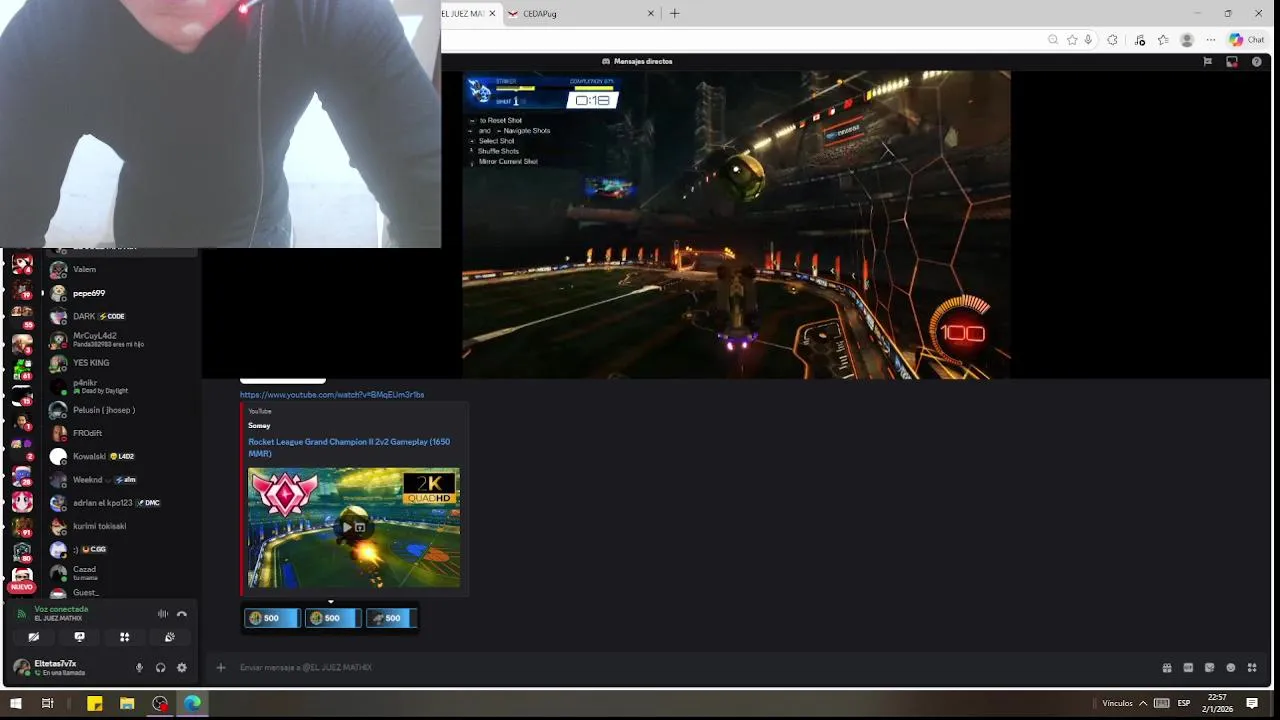Open browser settings and more menu
The height and width of the screenshot is (720, 1280).
[1211, 40]
